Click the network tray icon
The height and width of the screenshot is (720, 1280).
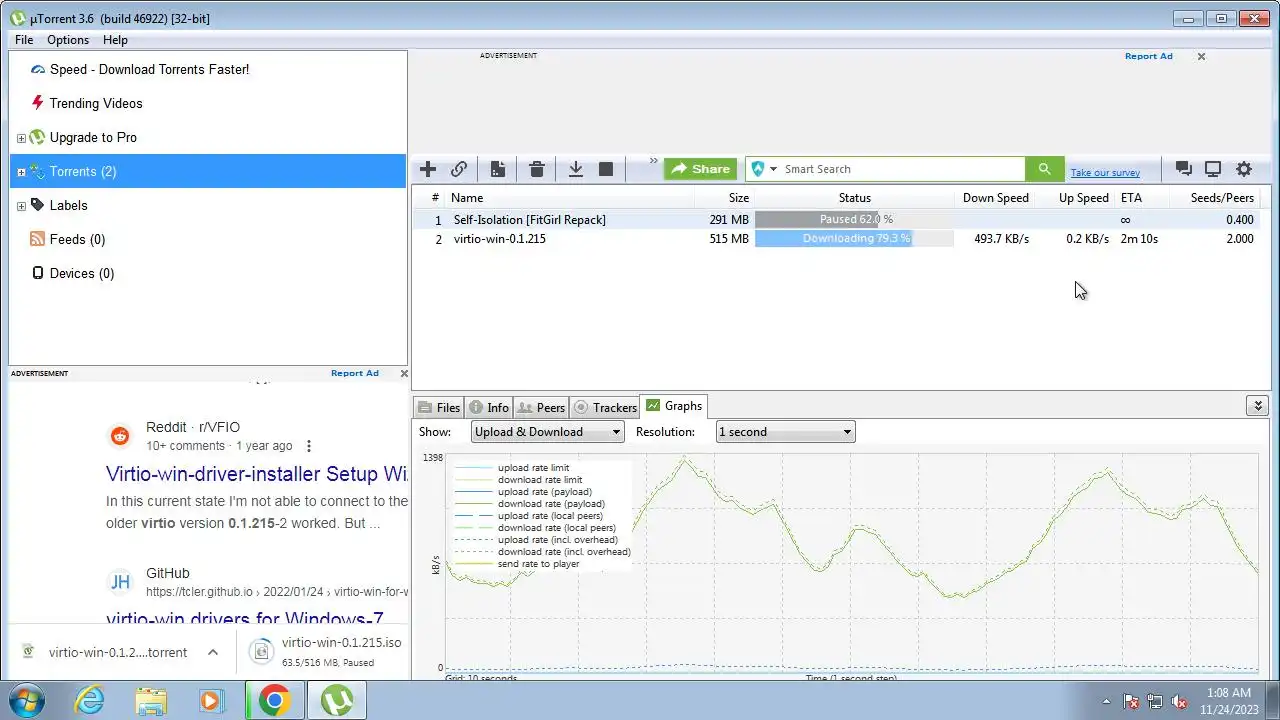tap(1155, 701)
